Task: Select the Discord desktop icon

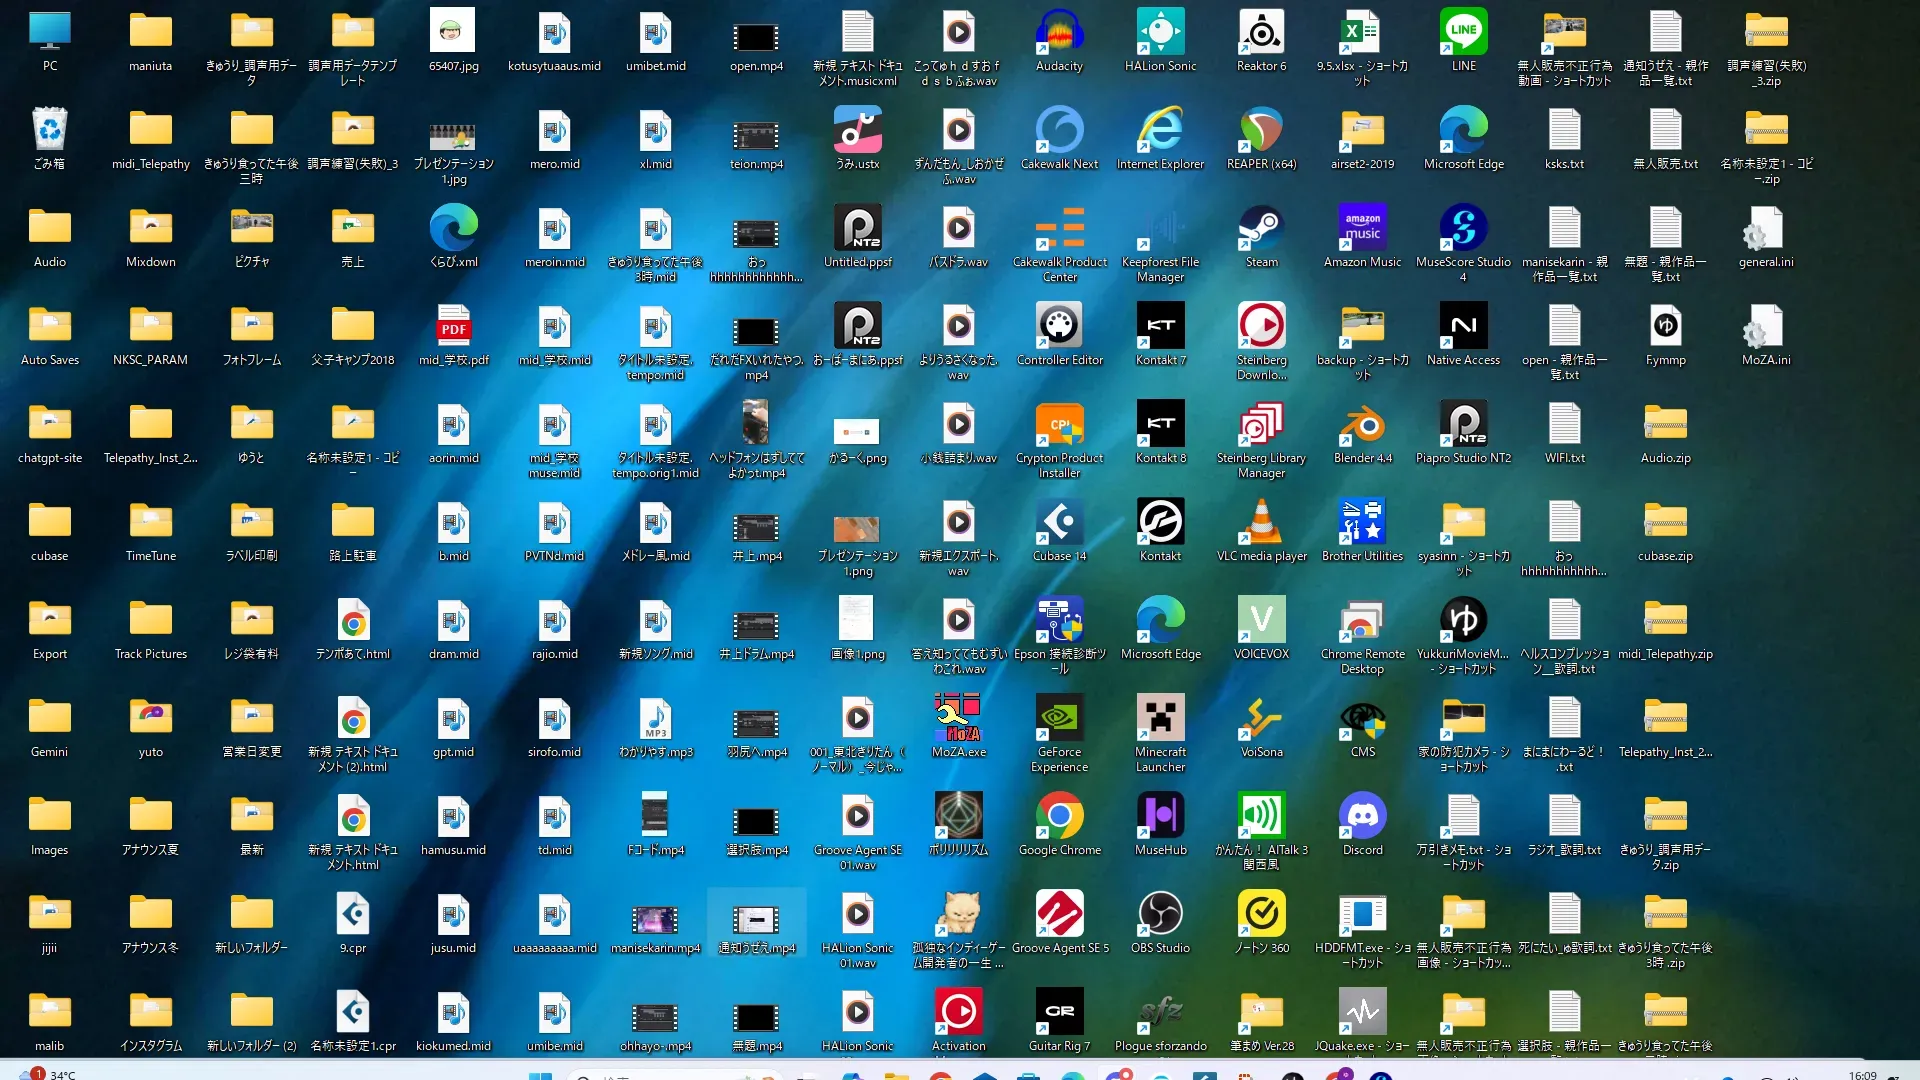Action: [1362, 817]
